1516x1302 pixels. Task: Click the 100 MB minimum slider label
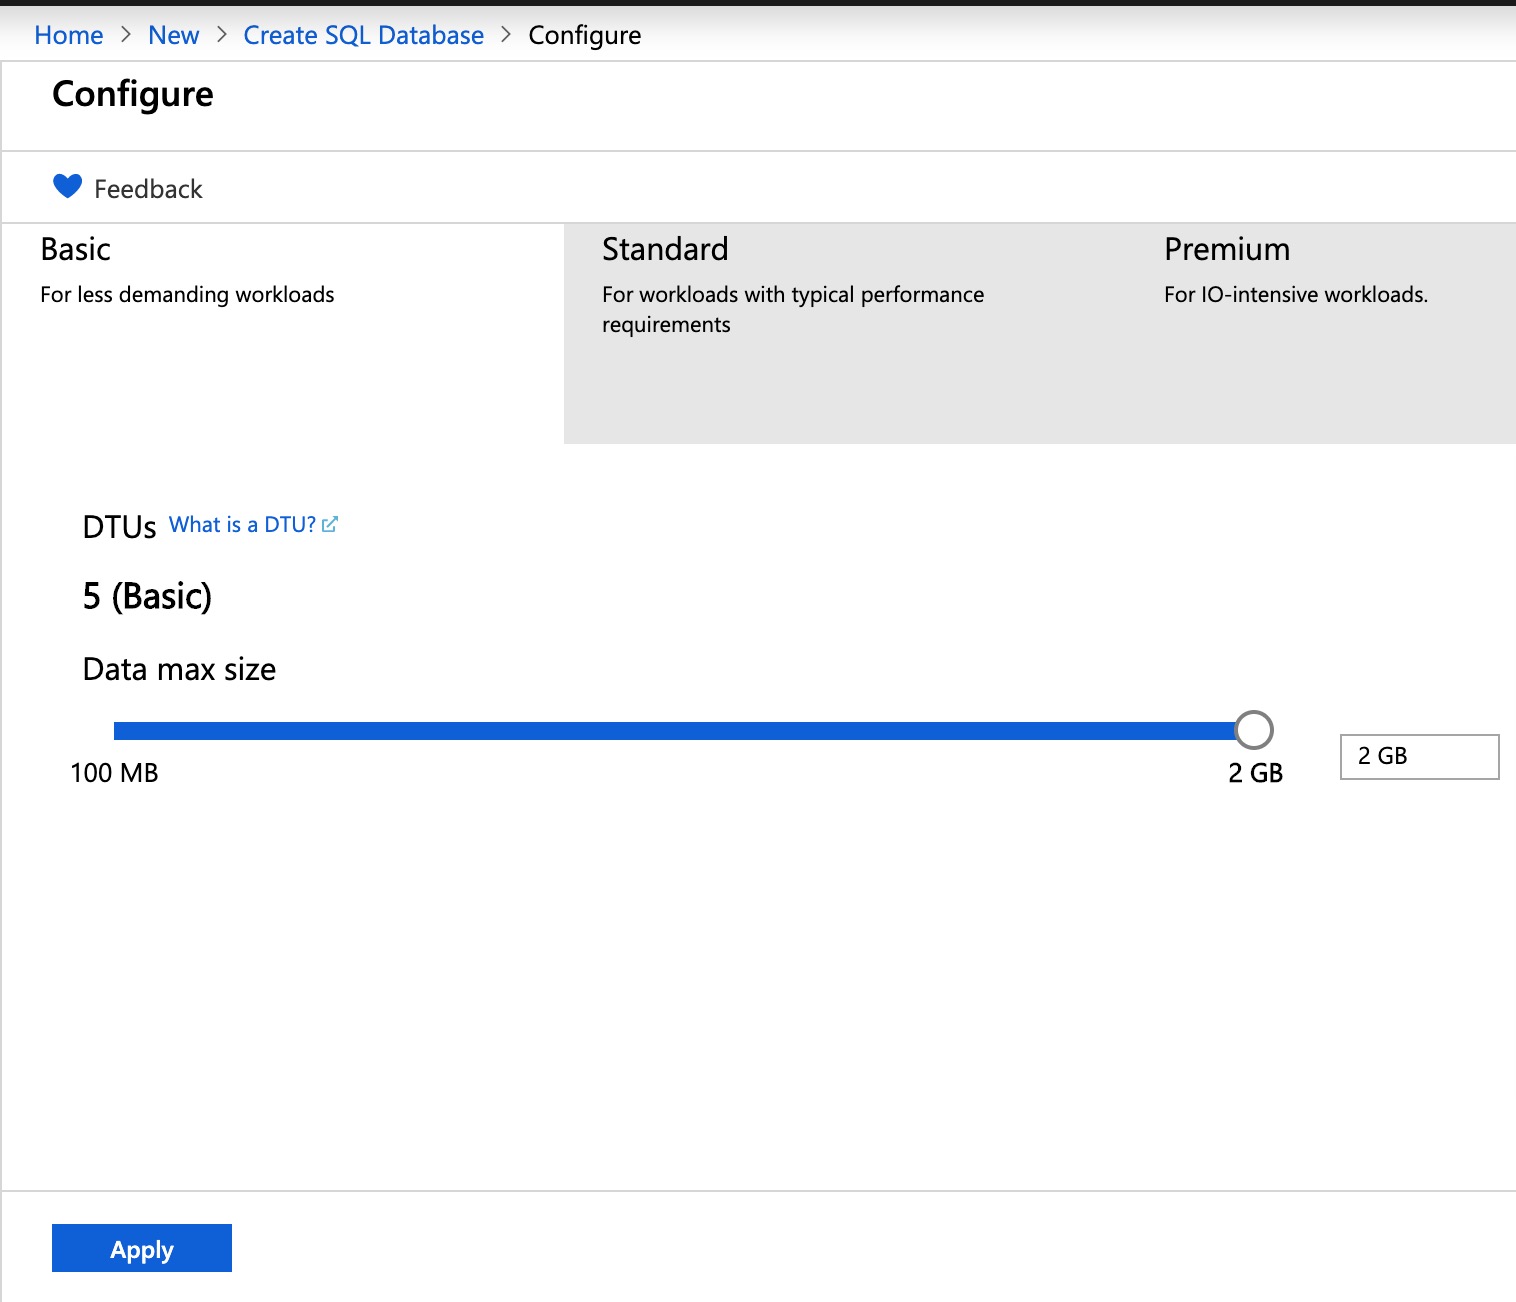coord(114,773)
